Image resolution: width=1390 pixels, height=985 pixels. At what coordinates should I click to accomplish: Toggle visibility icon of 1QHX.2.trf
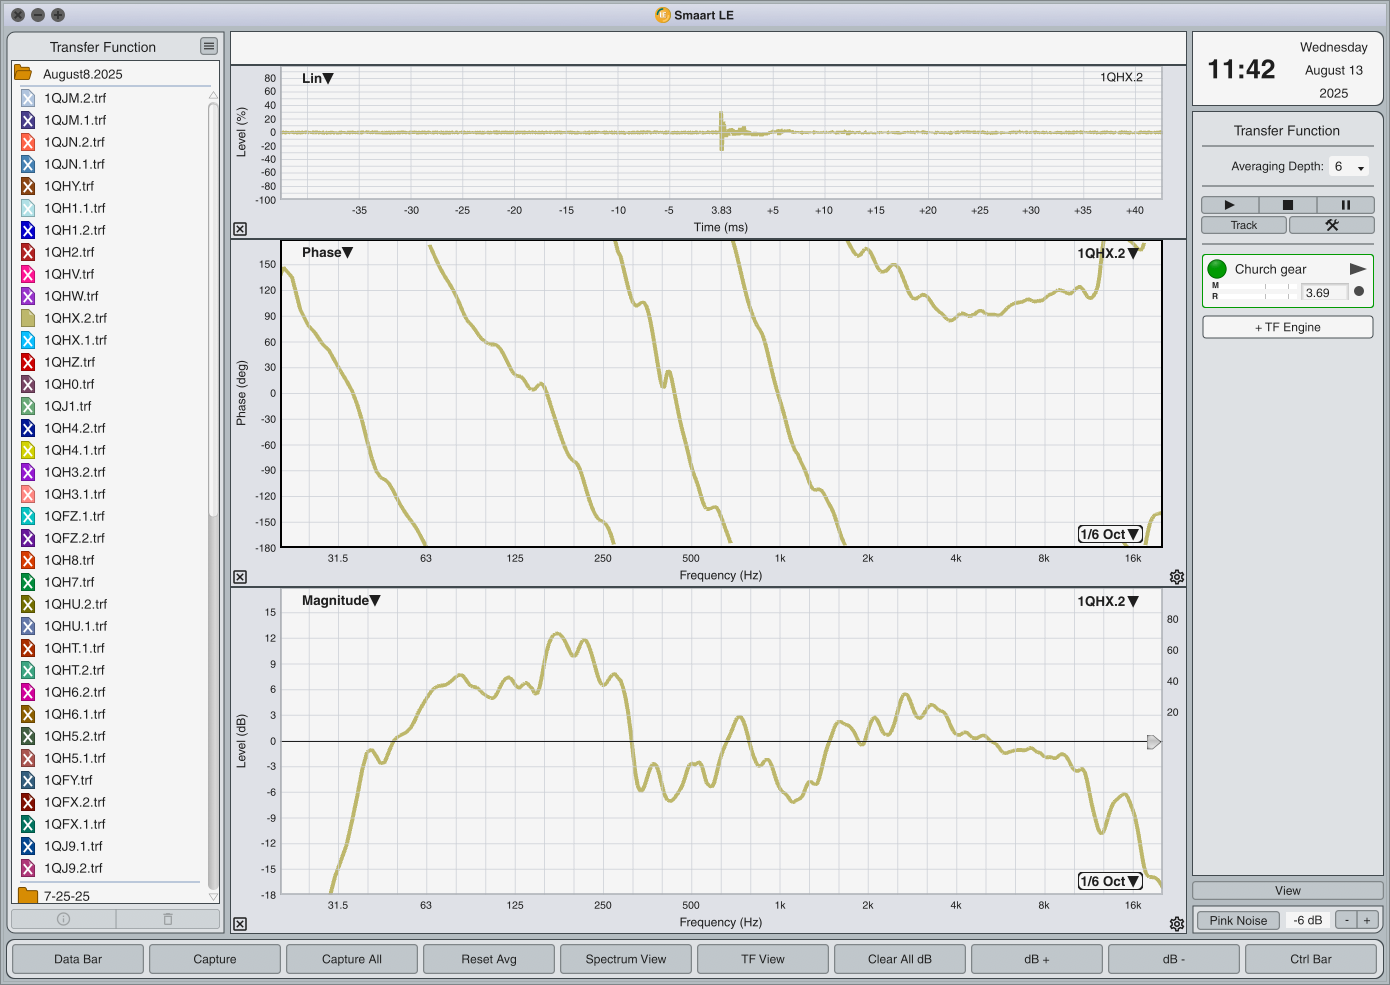[x=28, y=318]
